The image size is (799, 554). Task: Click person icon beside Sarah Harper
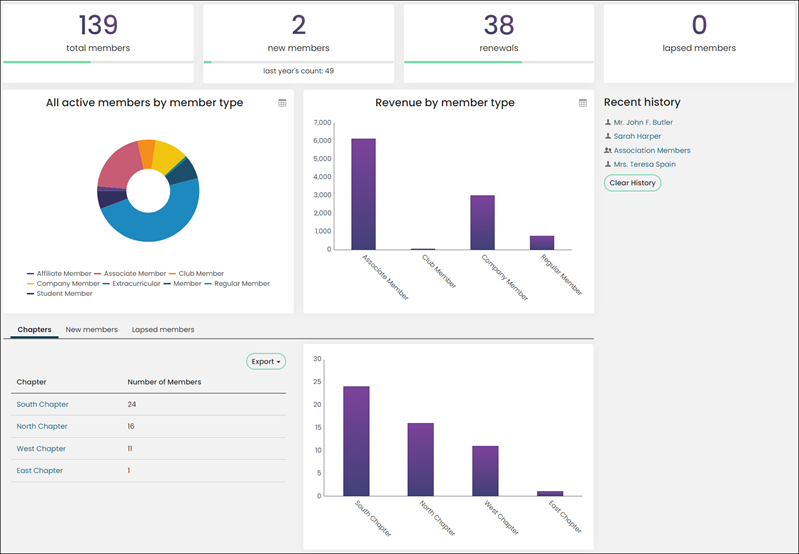point(607,136)
